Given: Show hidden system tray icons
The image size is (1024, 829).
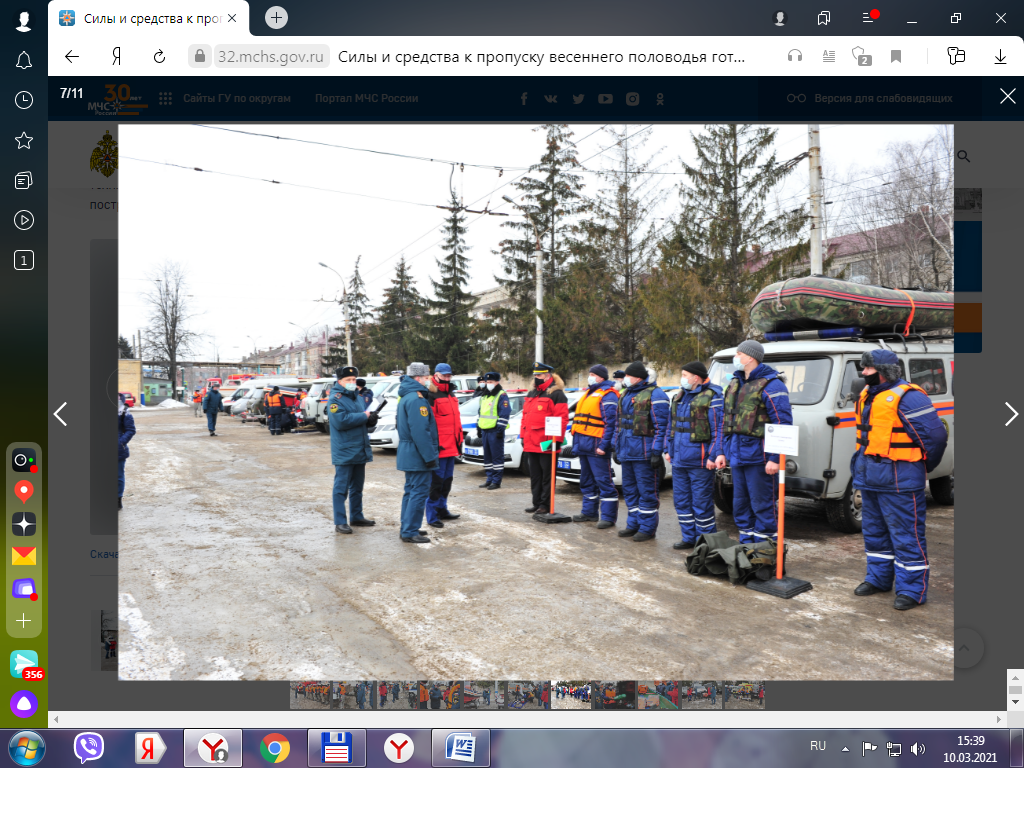Looking at the screenshot, I should click(845, 749).
